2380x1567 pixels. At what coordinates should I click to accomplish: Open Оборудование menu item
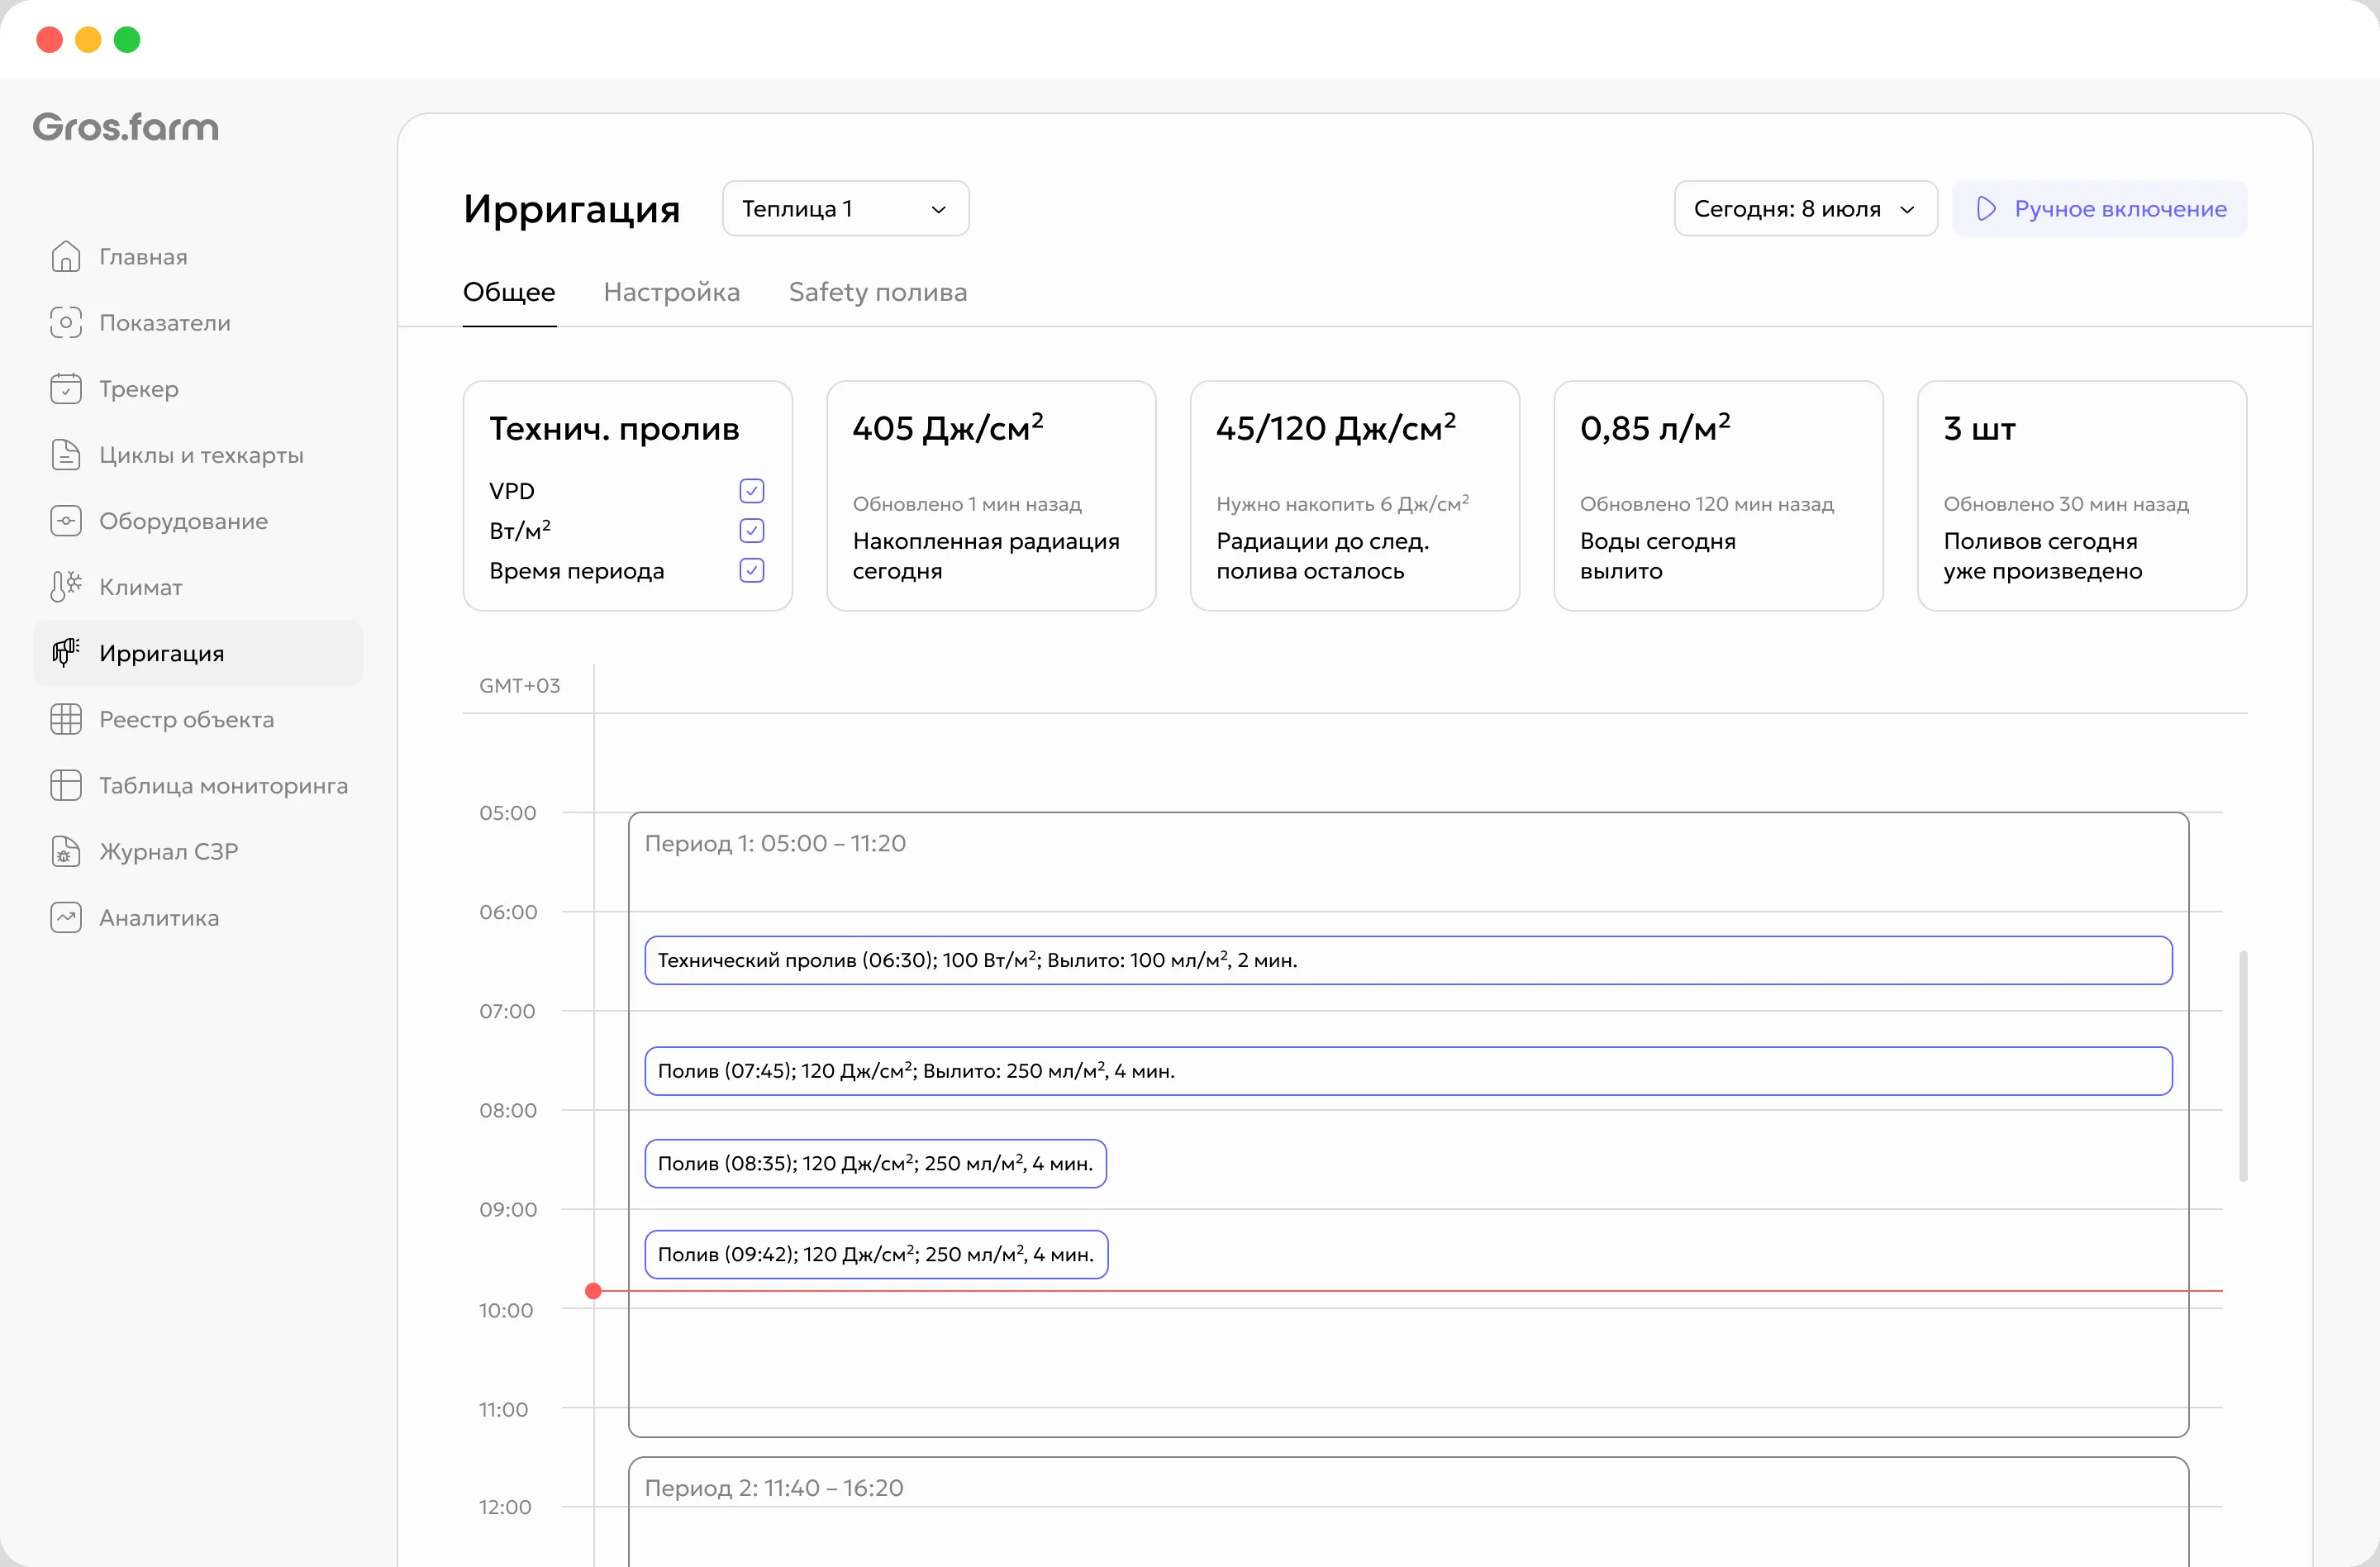click(x=198, y=521)
